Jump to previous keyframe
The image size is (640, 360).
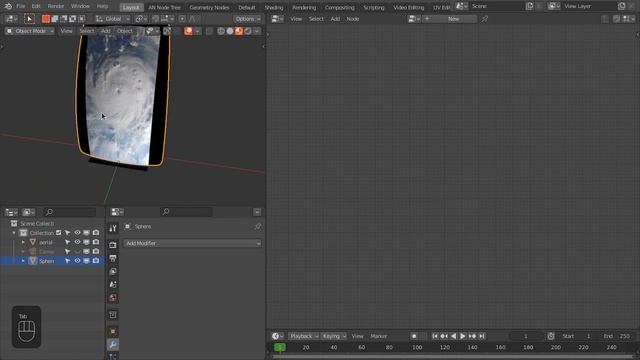click(444, 336)
